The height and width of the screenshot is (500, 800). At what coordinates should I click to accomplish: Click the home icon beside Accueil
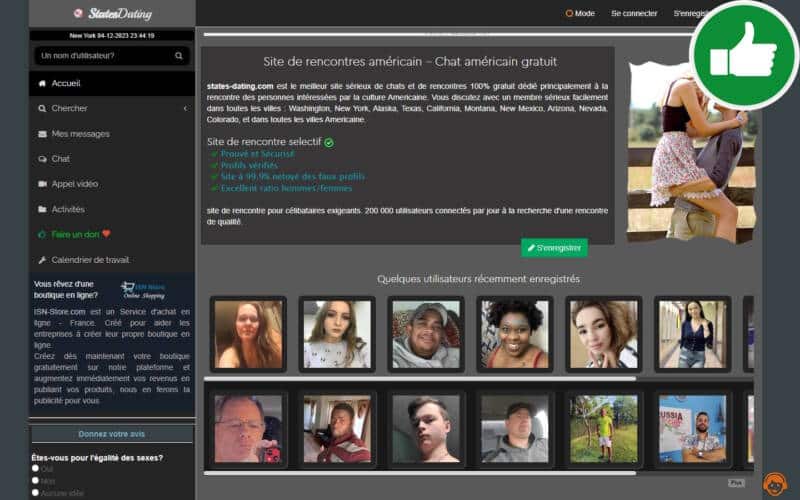pos(42,83)
